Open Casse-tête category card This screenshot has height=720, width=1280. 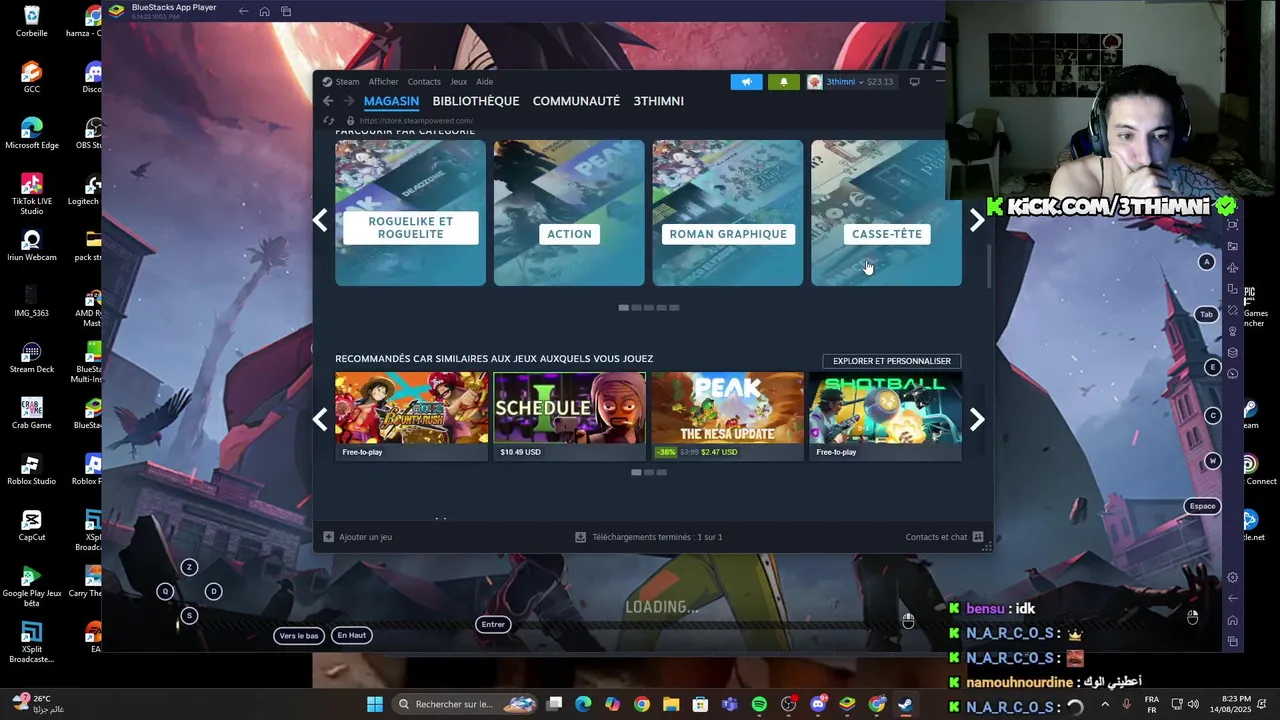coord(886,213)
